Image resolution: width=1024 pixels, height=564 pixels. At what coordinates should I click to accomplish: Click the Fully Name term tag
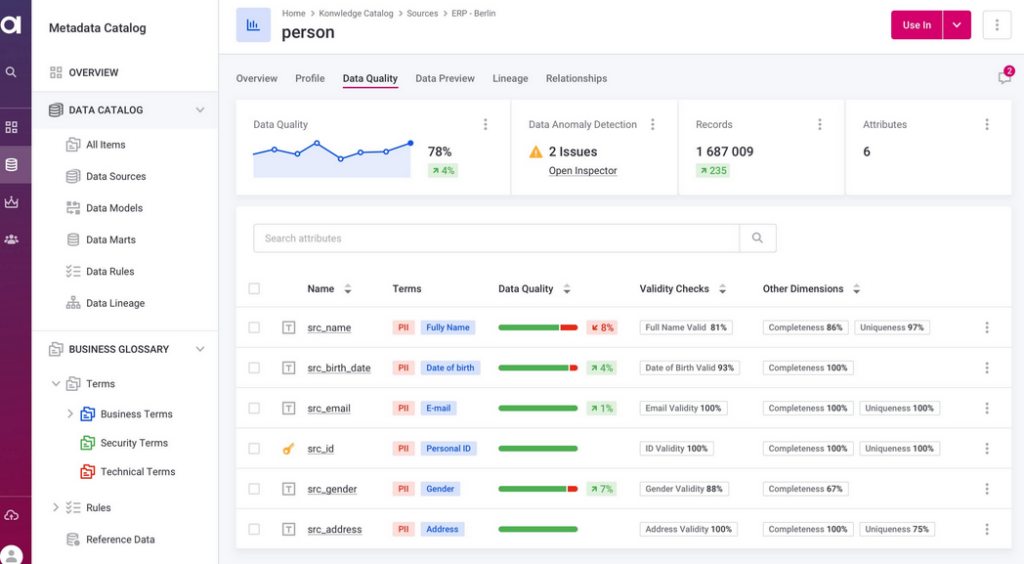tap(447, 328)
